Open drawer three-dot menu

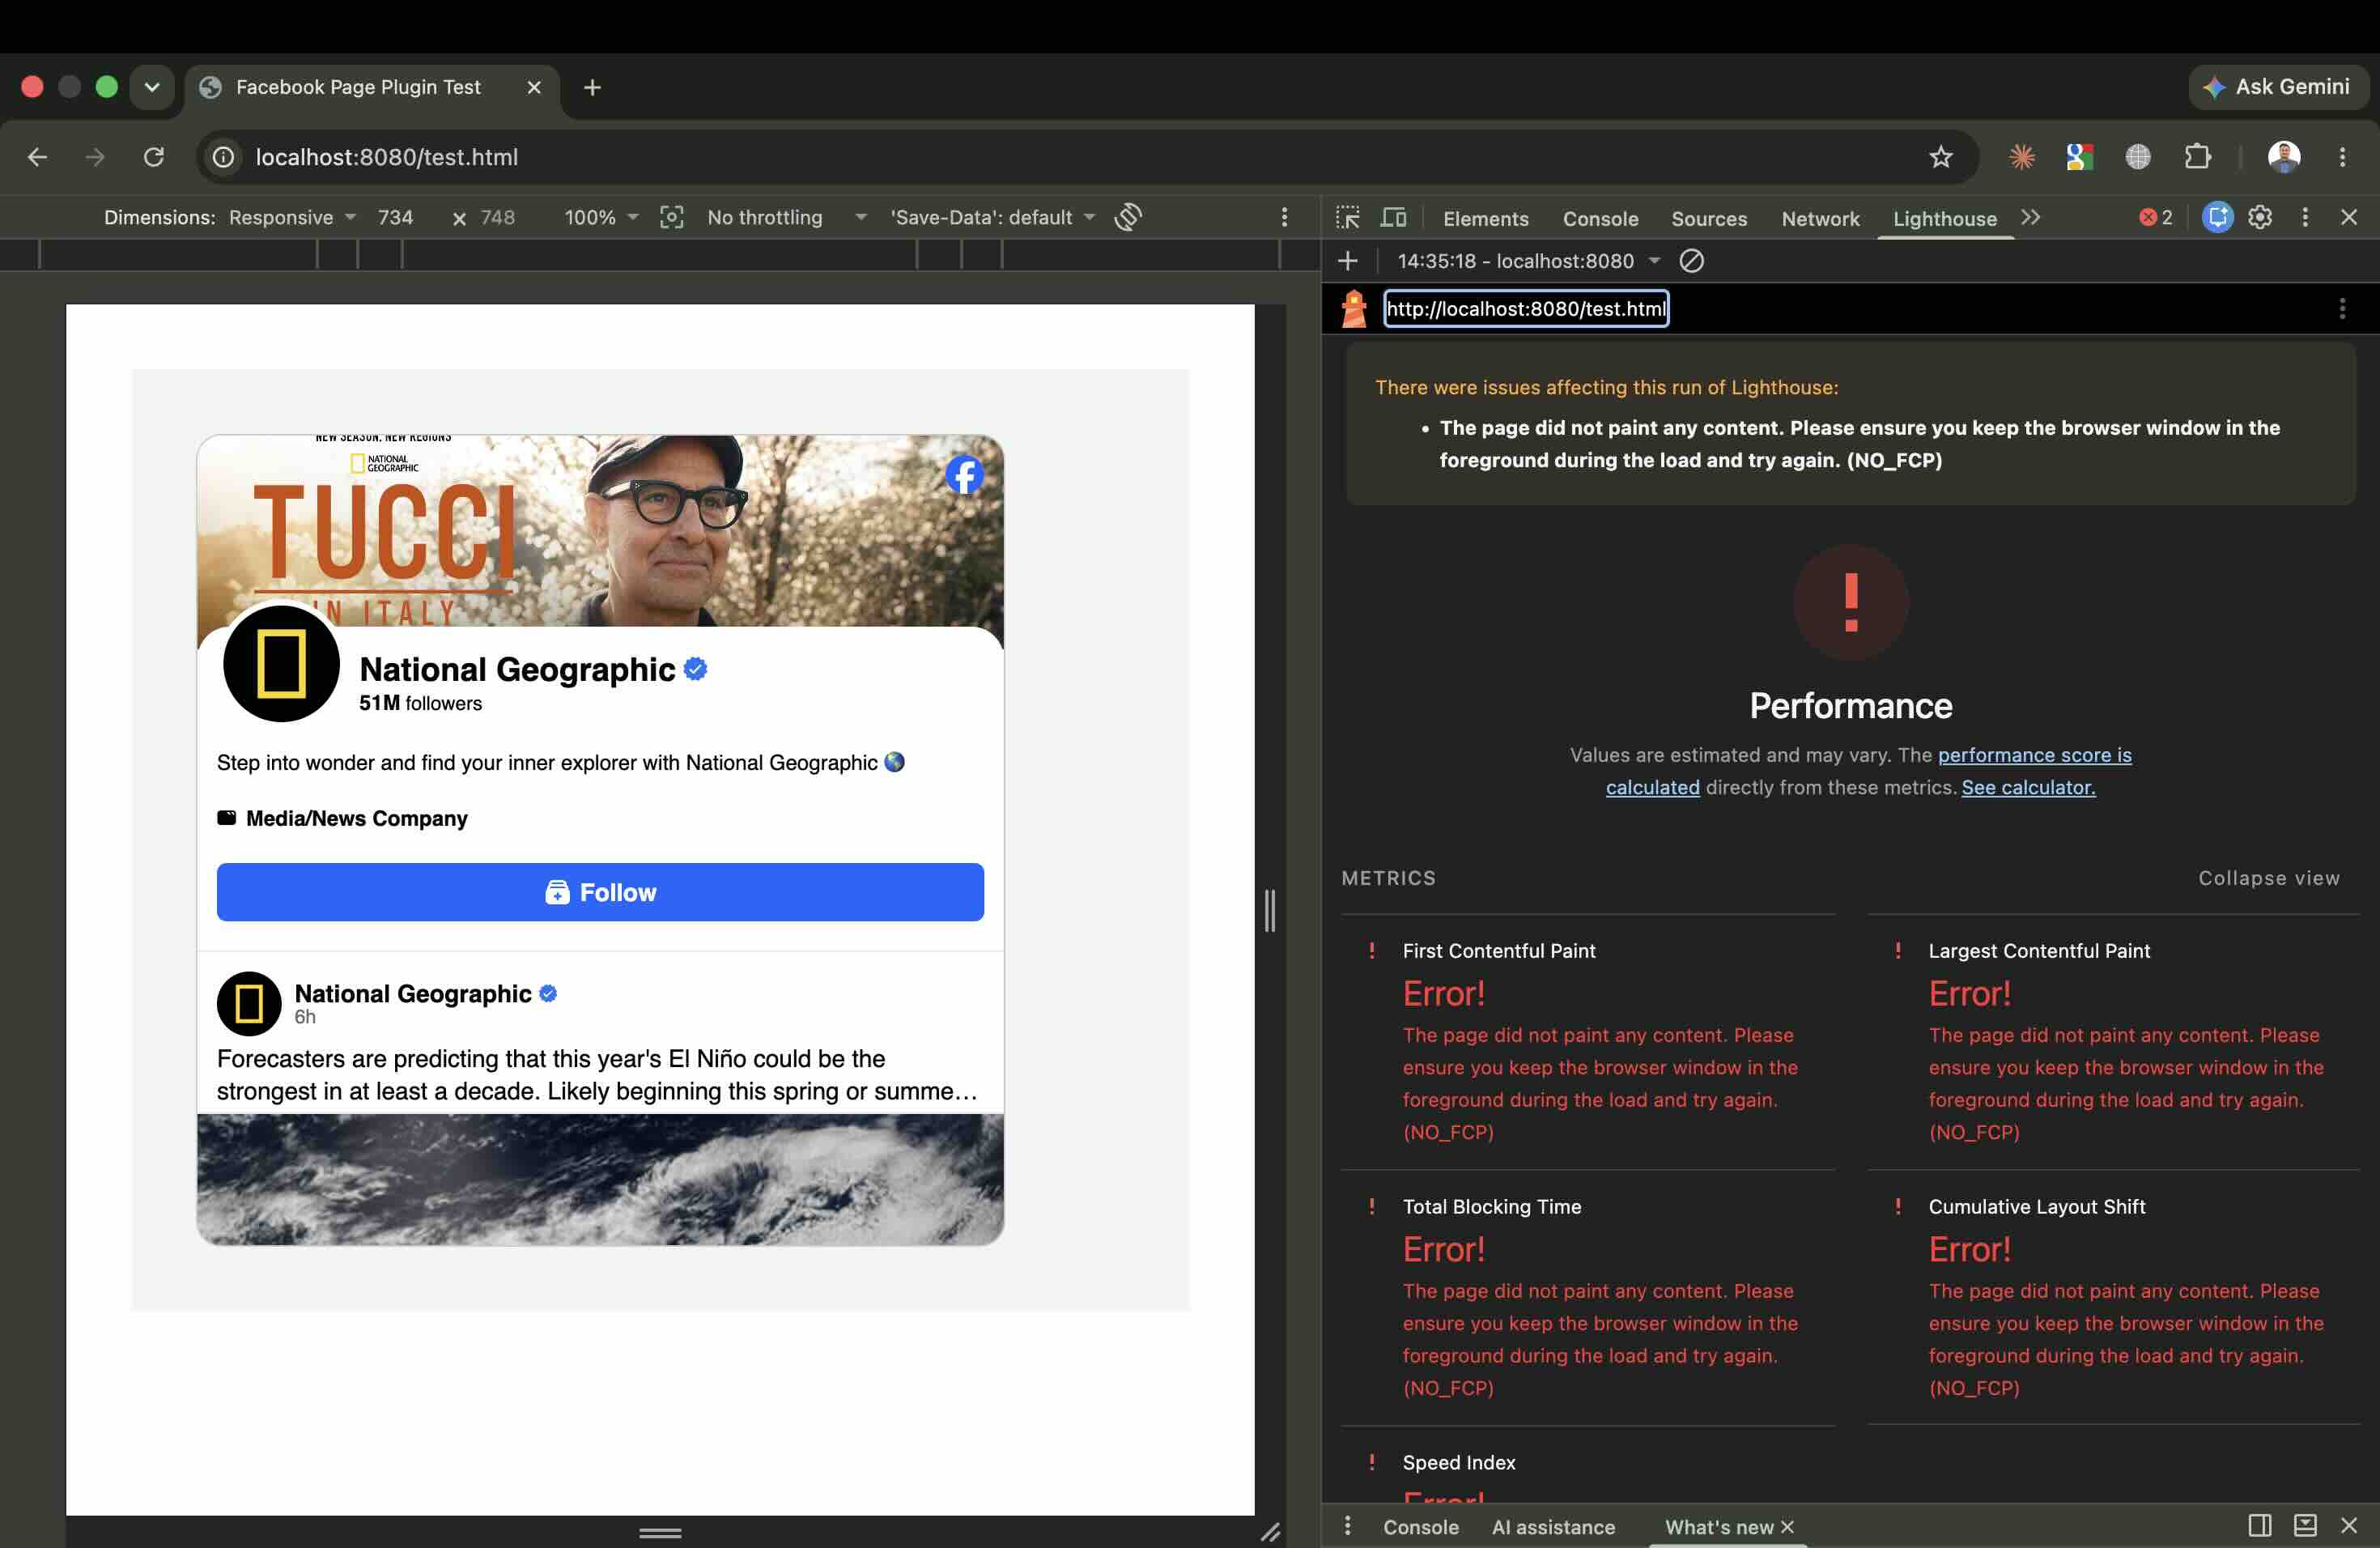point(1348,1526)
